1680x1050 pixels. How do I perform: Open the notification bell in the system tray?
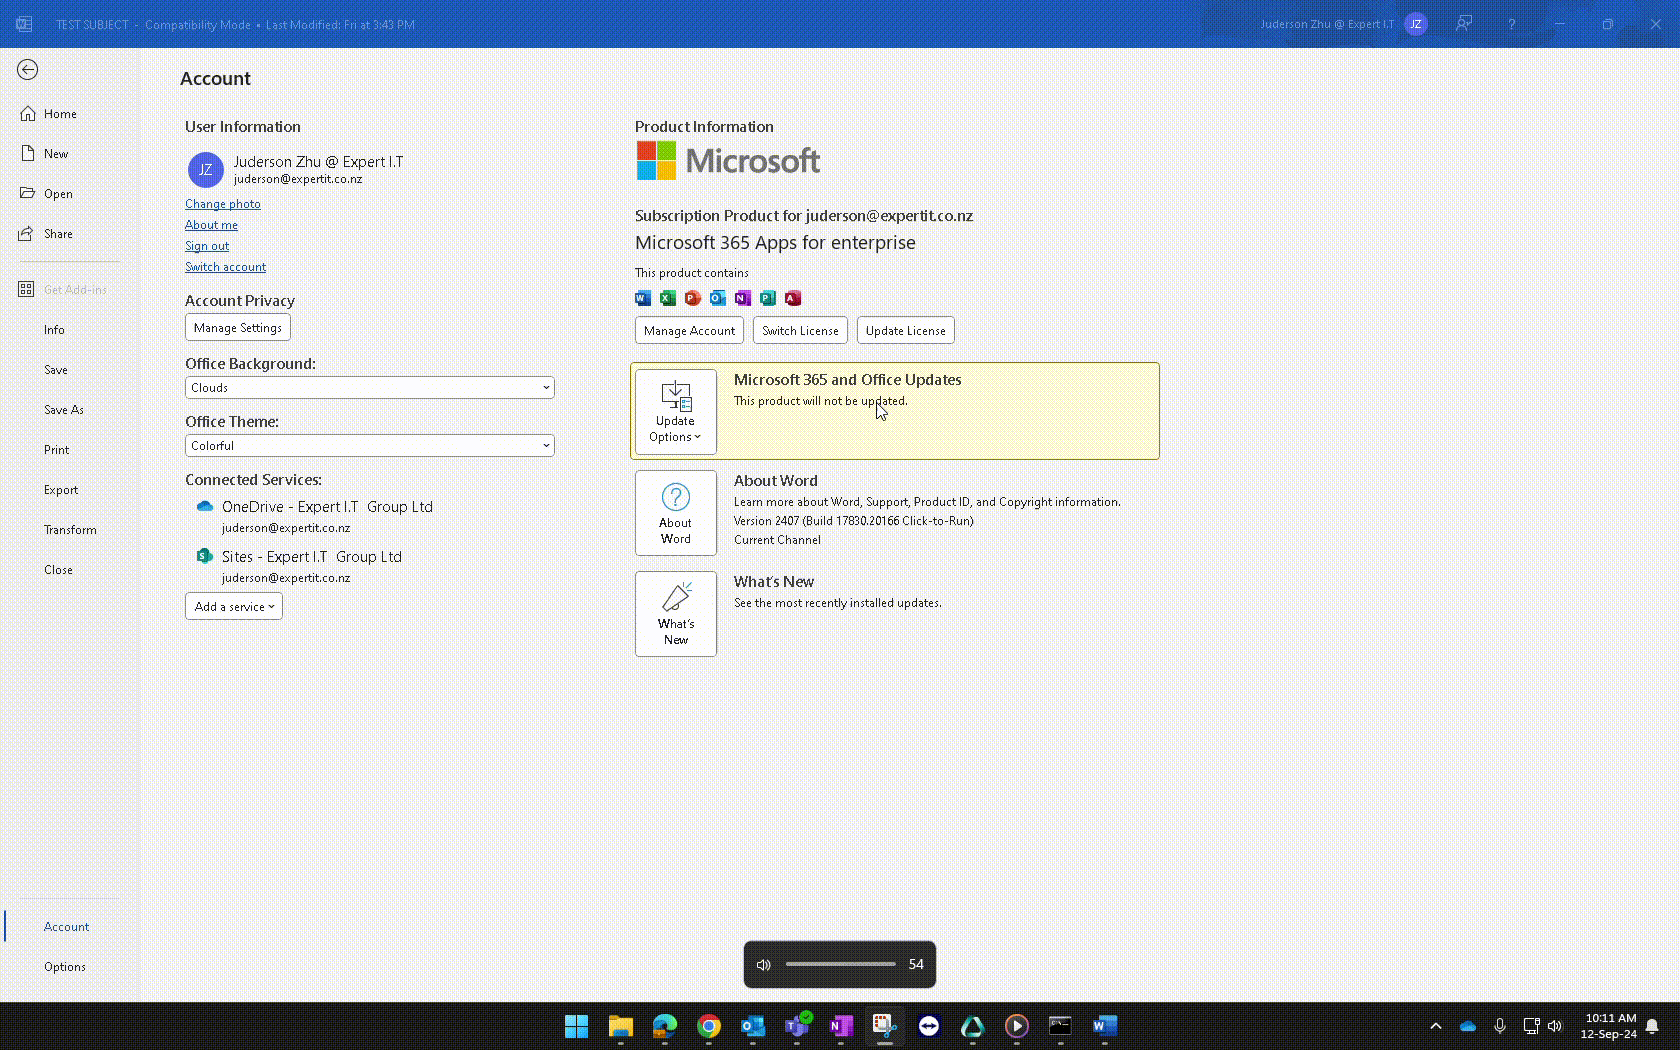pos(1652,1026)
